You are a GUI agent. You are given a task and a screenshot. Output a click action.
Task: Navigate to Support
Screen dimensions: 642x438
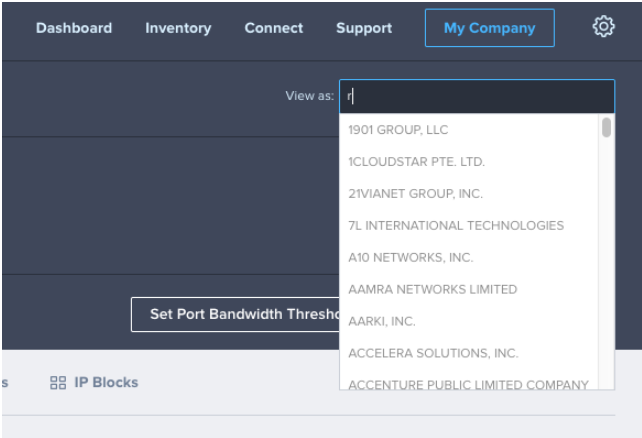pyautogui.click(x=364, y=28)
